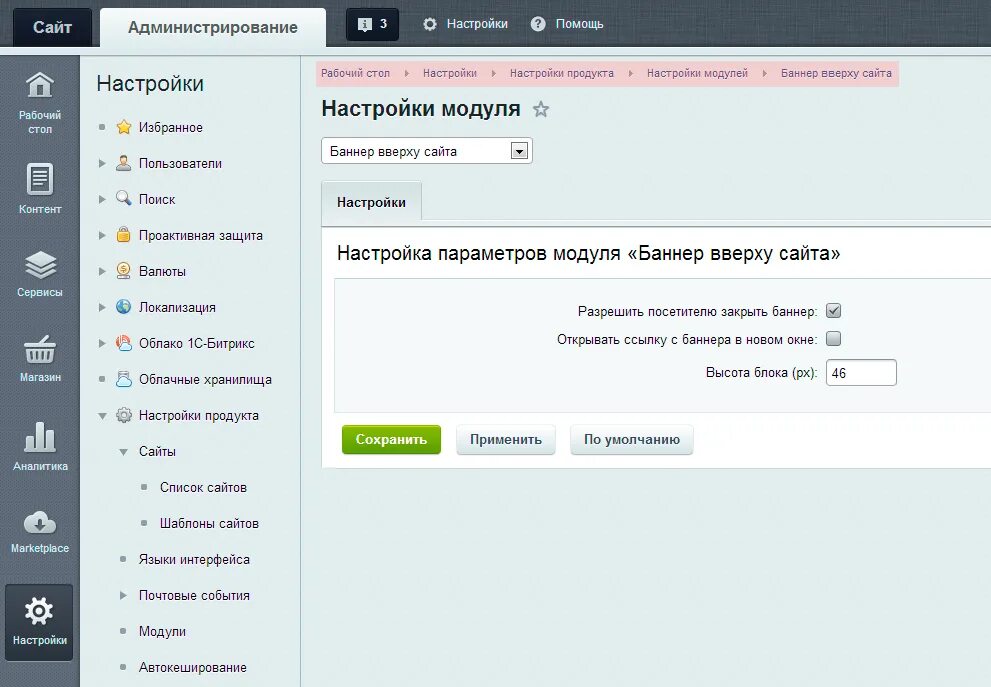Open the Контент document icon in sidebar
Image resolution: width=991 pixels, height=687 pixels.
tap(40, 179)
